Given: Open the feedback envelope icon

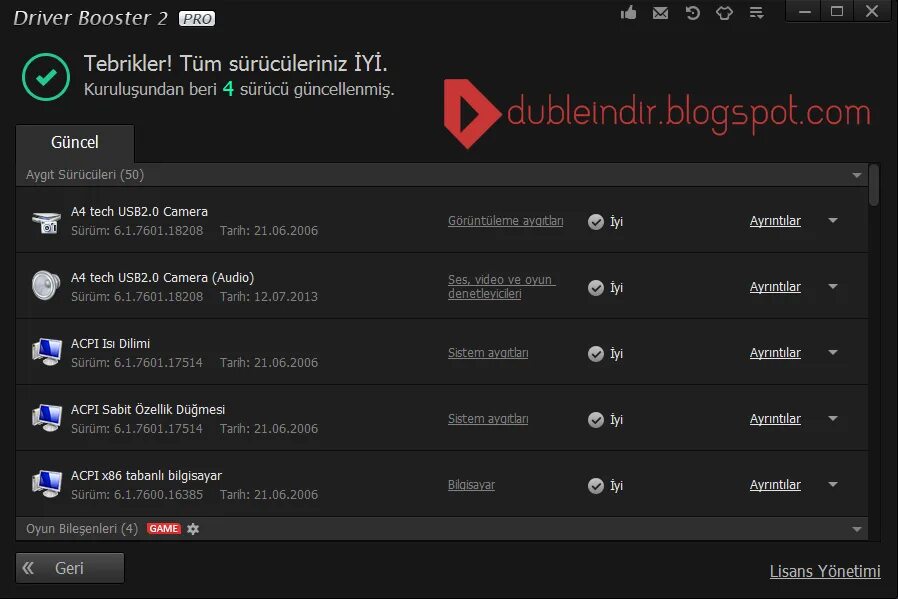Looking at the screenshot, I should coord(660,13).
